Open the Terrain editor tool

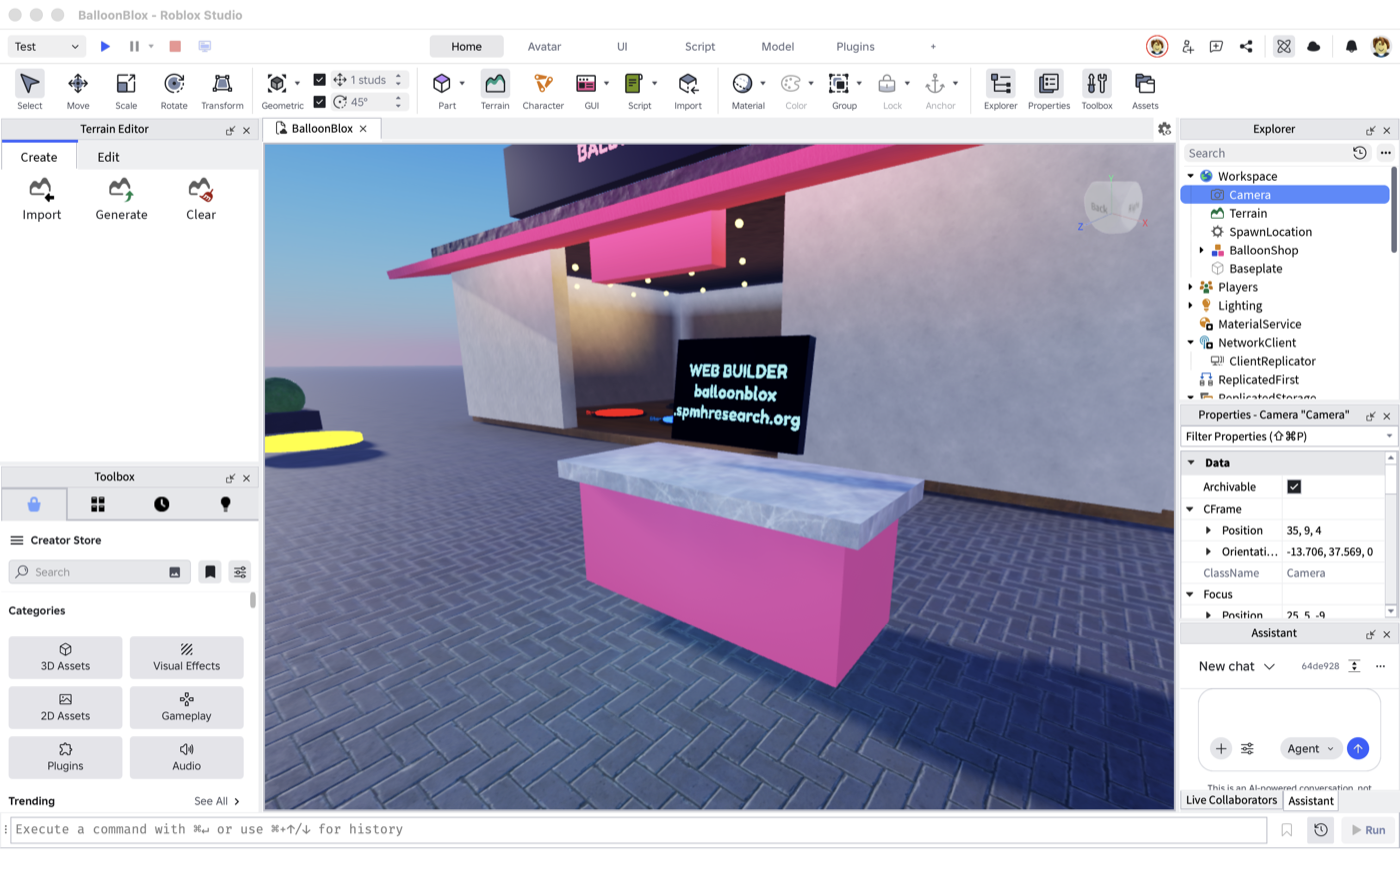495,90
